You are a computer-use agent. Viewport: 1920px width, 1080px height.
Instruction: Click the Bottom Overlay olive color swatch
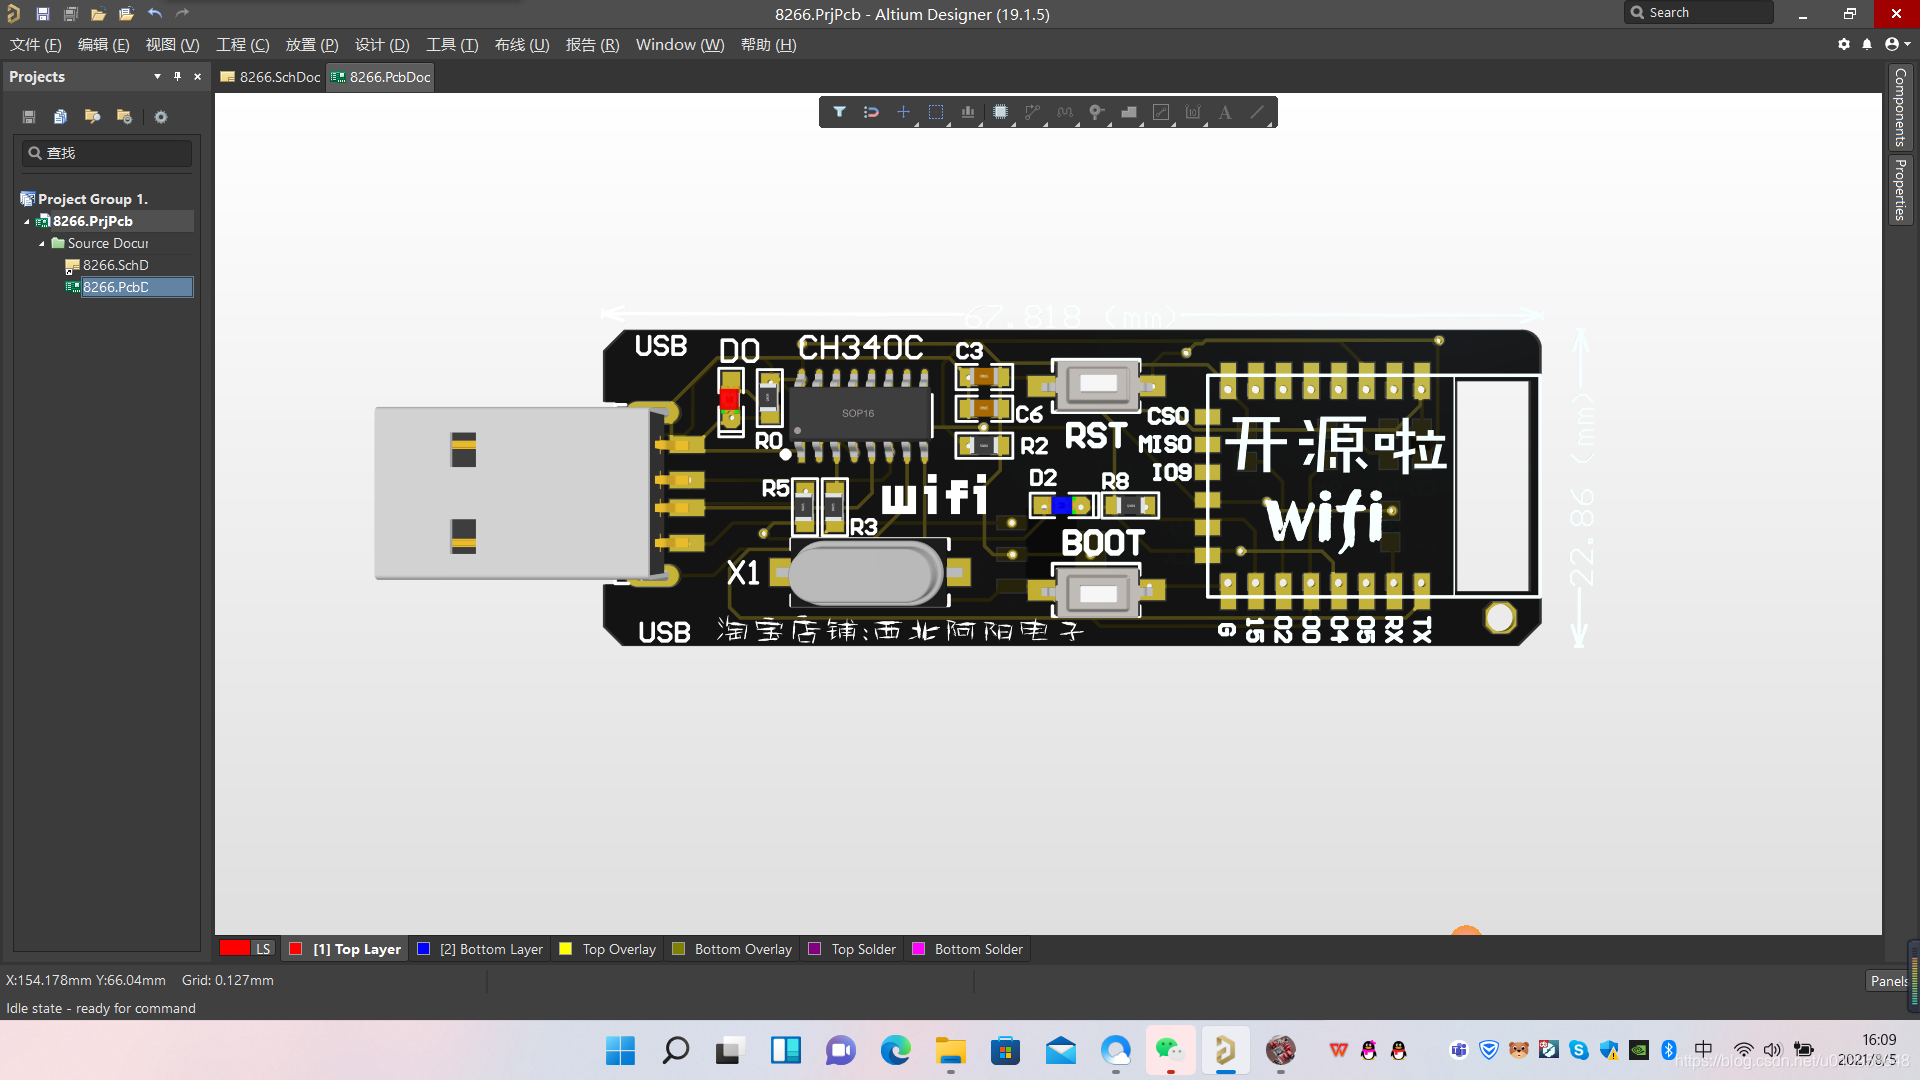[679, 949]
